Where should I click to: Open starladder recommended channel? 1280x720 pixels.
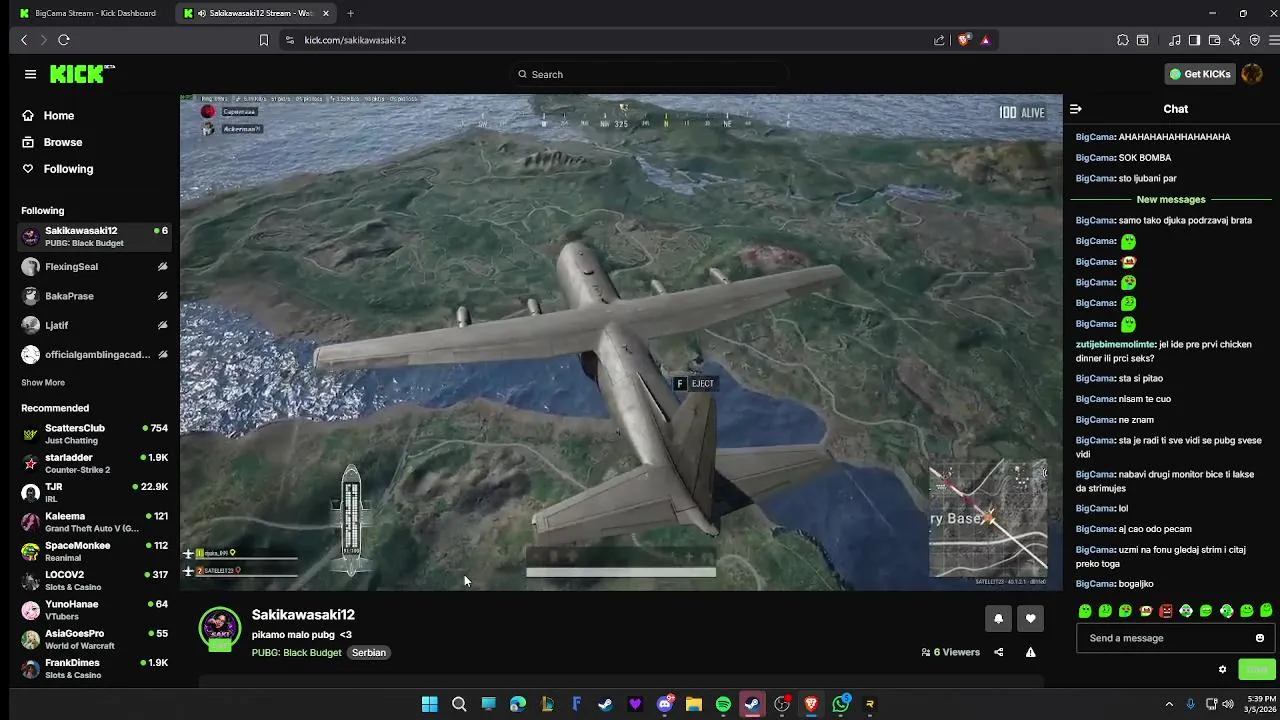click(x=94, y=463)
